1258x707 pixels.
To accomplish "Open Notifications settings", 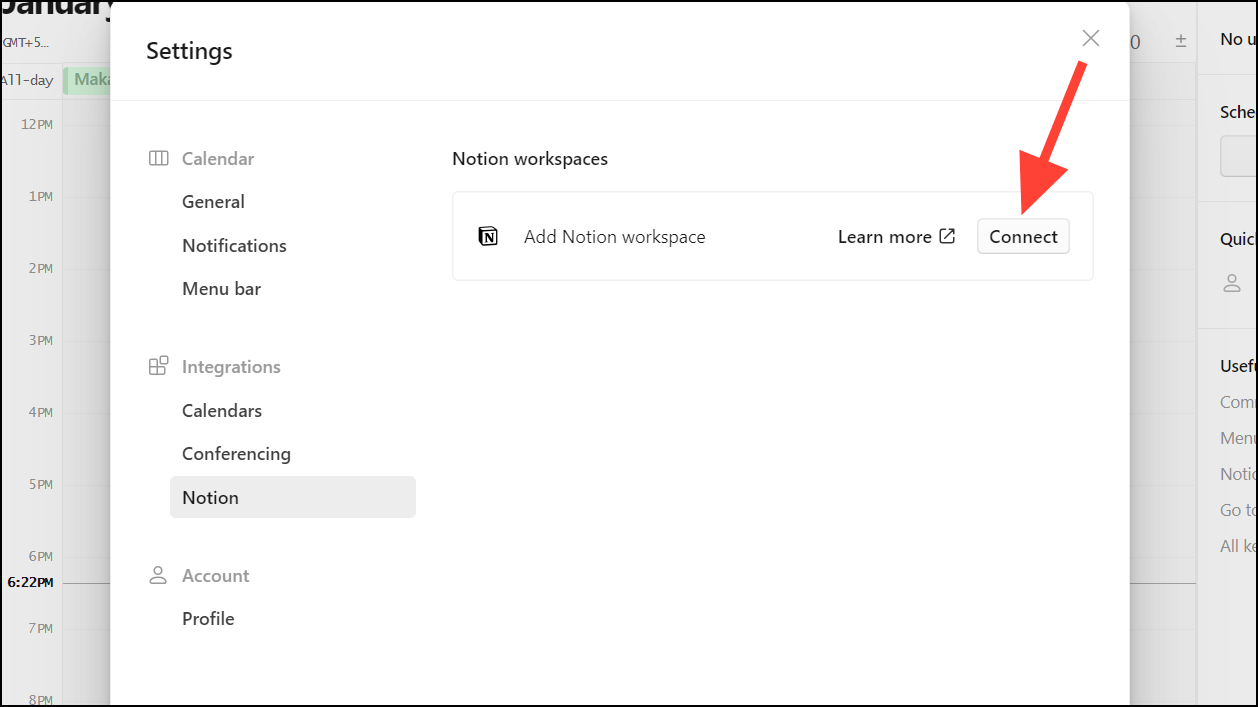I will (x=234, y=246).
